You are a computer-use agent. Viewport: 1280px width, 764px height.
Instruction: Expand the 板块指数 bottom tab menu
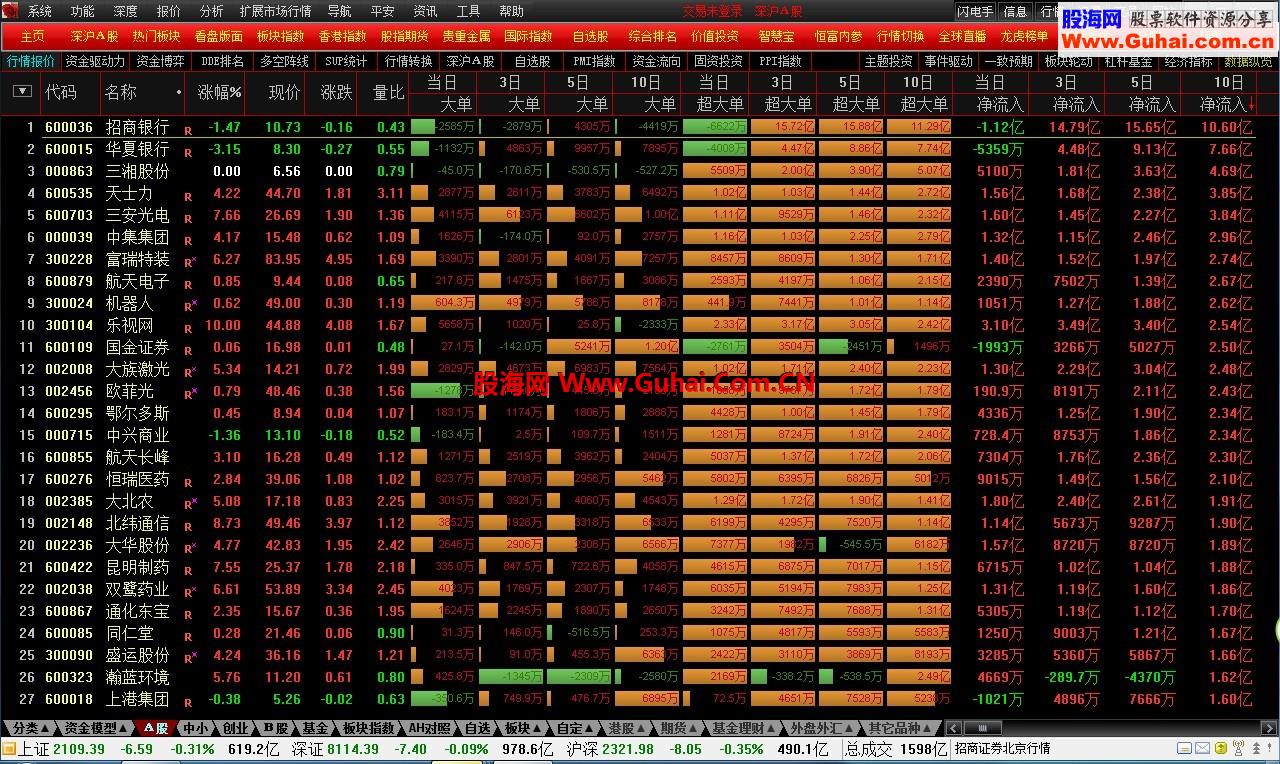(367, 728)
